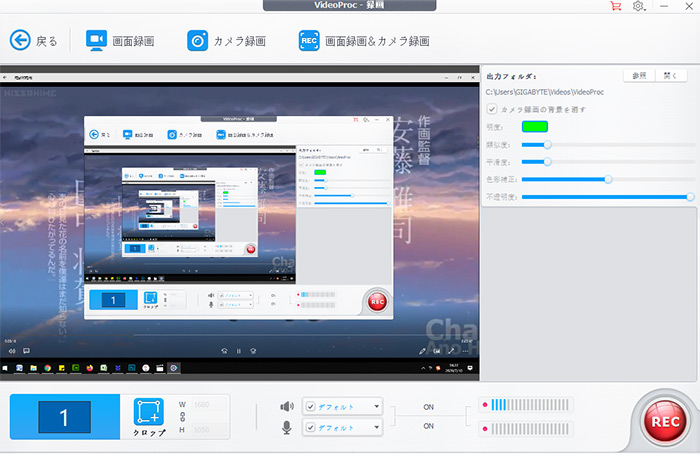Click Firefox icon in previewed desktop taskbar
Image resolution: width=700 pixels, height=454 pixels.
pos(90,368)
